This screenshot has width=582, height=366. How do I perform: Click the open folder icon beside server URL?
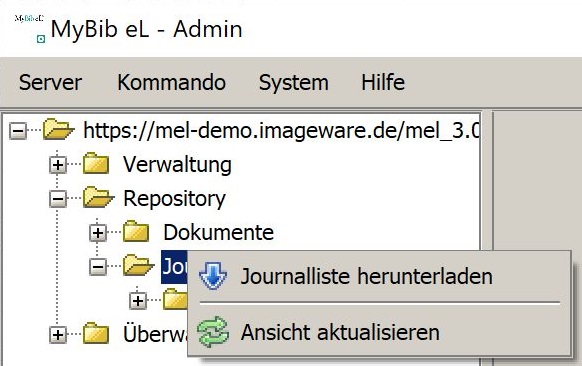[x=58, y=129]
